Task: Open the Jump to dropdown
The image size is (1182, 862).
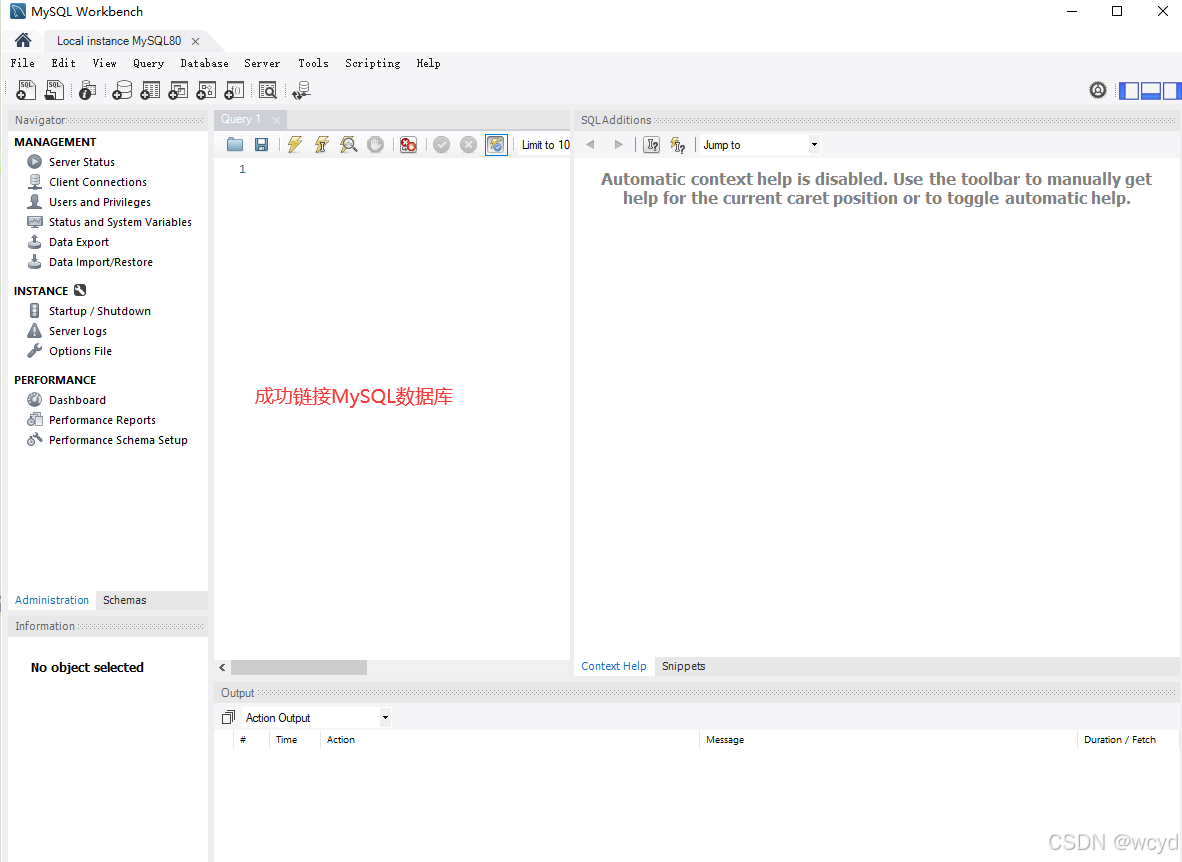Action: (759, 145)
